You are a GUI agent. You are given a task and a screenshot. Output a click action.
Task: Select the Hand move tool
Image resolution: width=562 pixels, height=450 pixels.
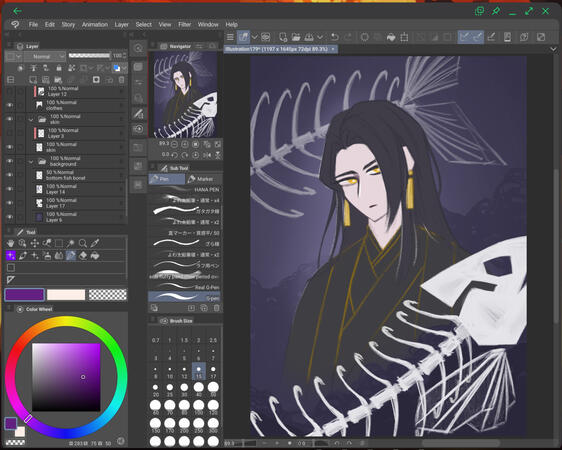[x=10, y=244]
